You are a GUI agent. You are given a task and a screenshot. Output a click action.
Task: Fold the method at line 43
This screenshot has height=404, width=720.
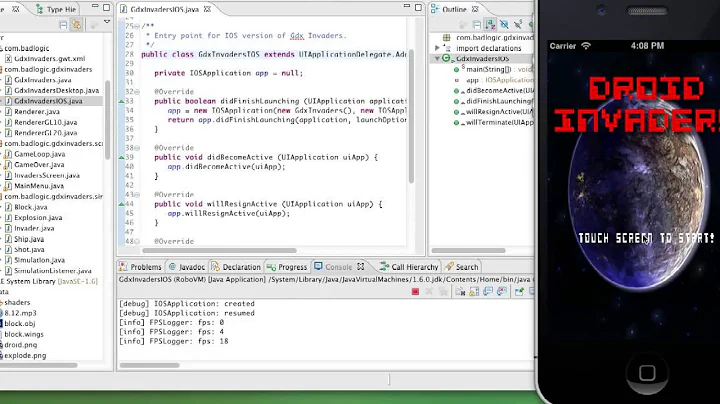click(137, 195)
